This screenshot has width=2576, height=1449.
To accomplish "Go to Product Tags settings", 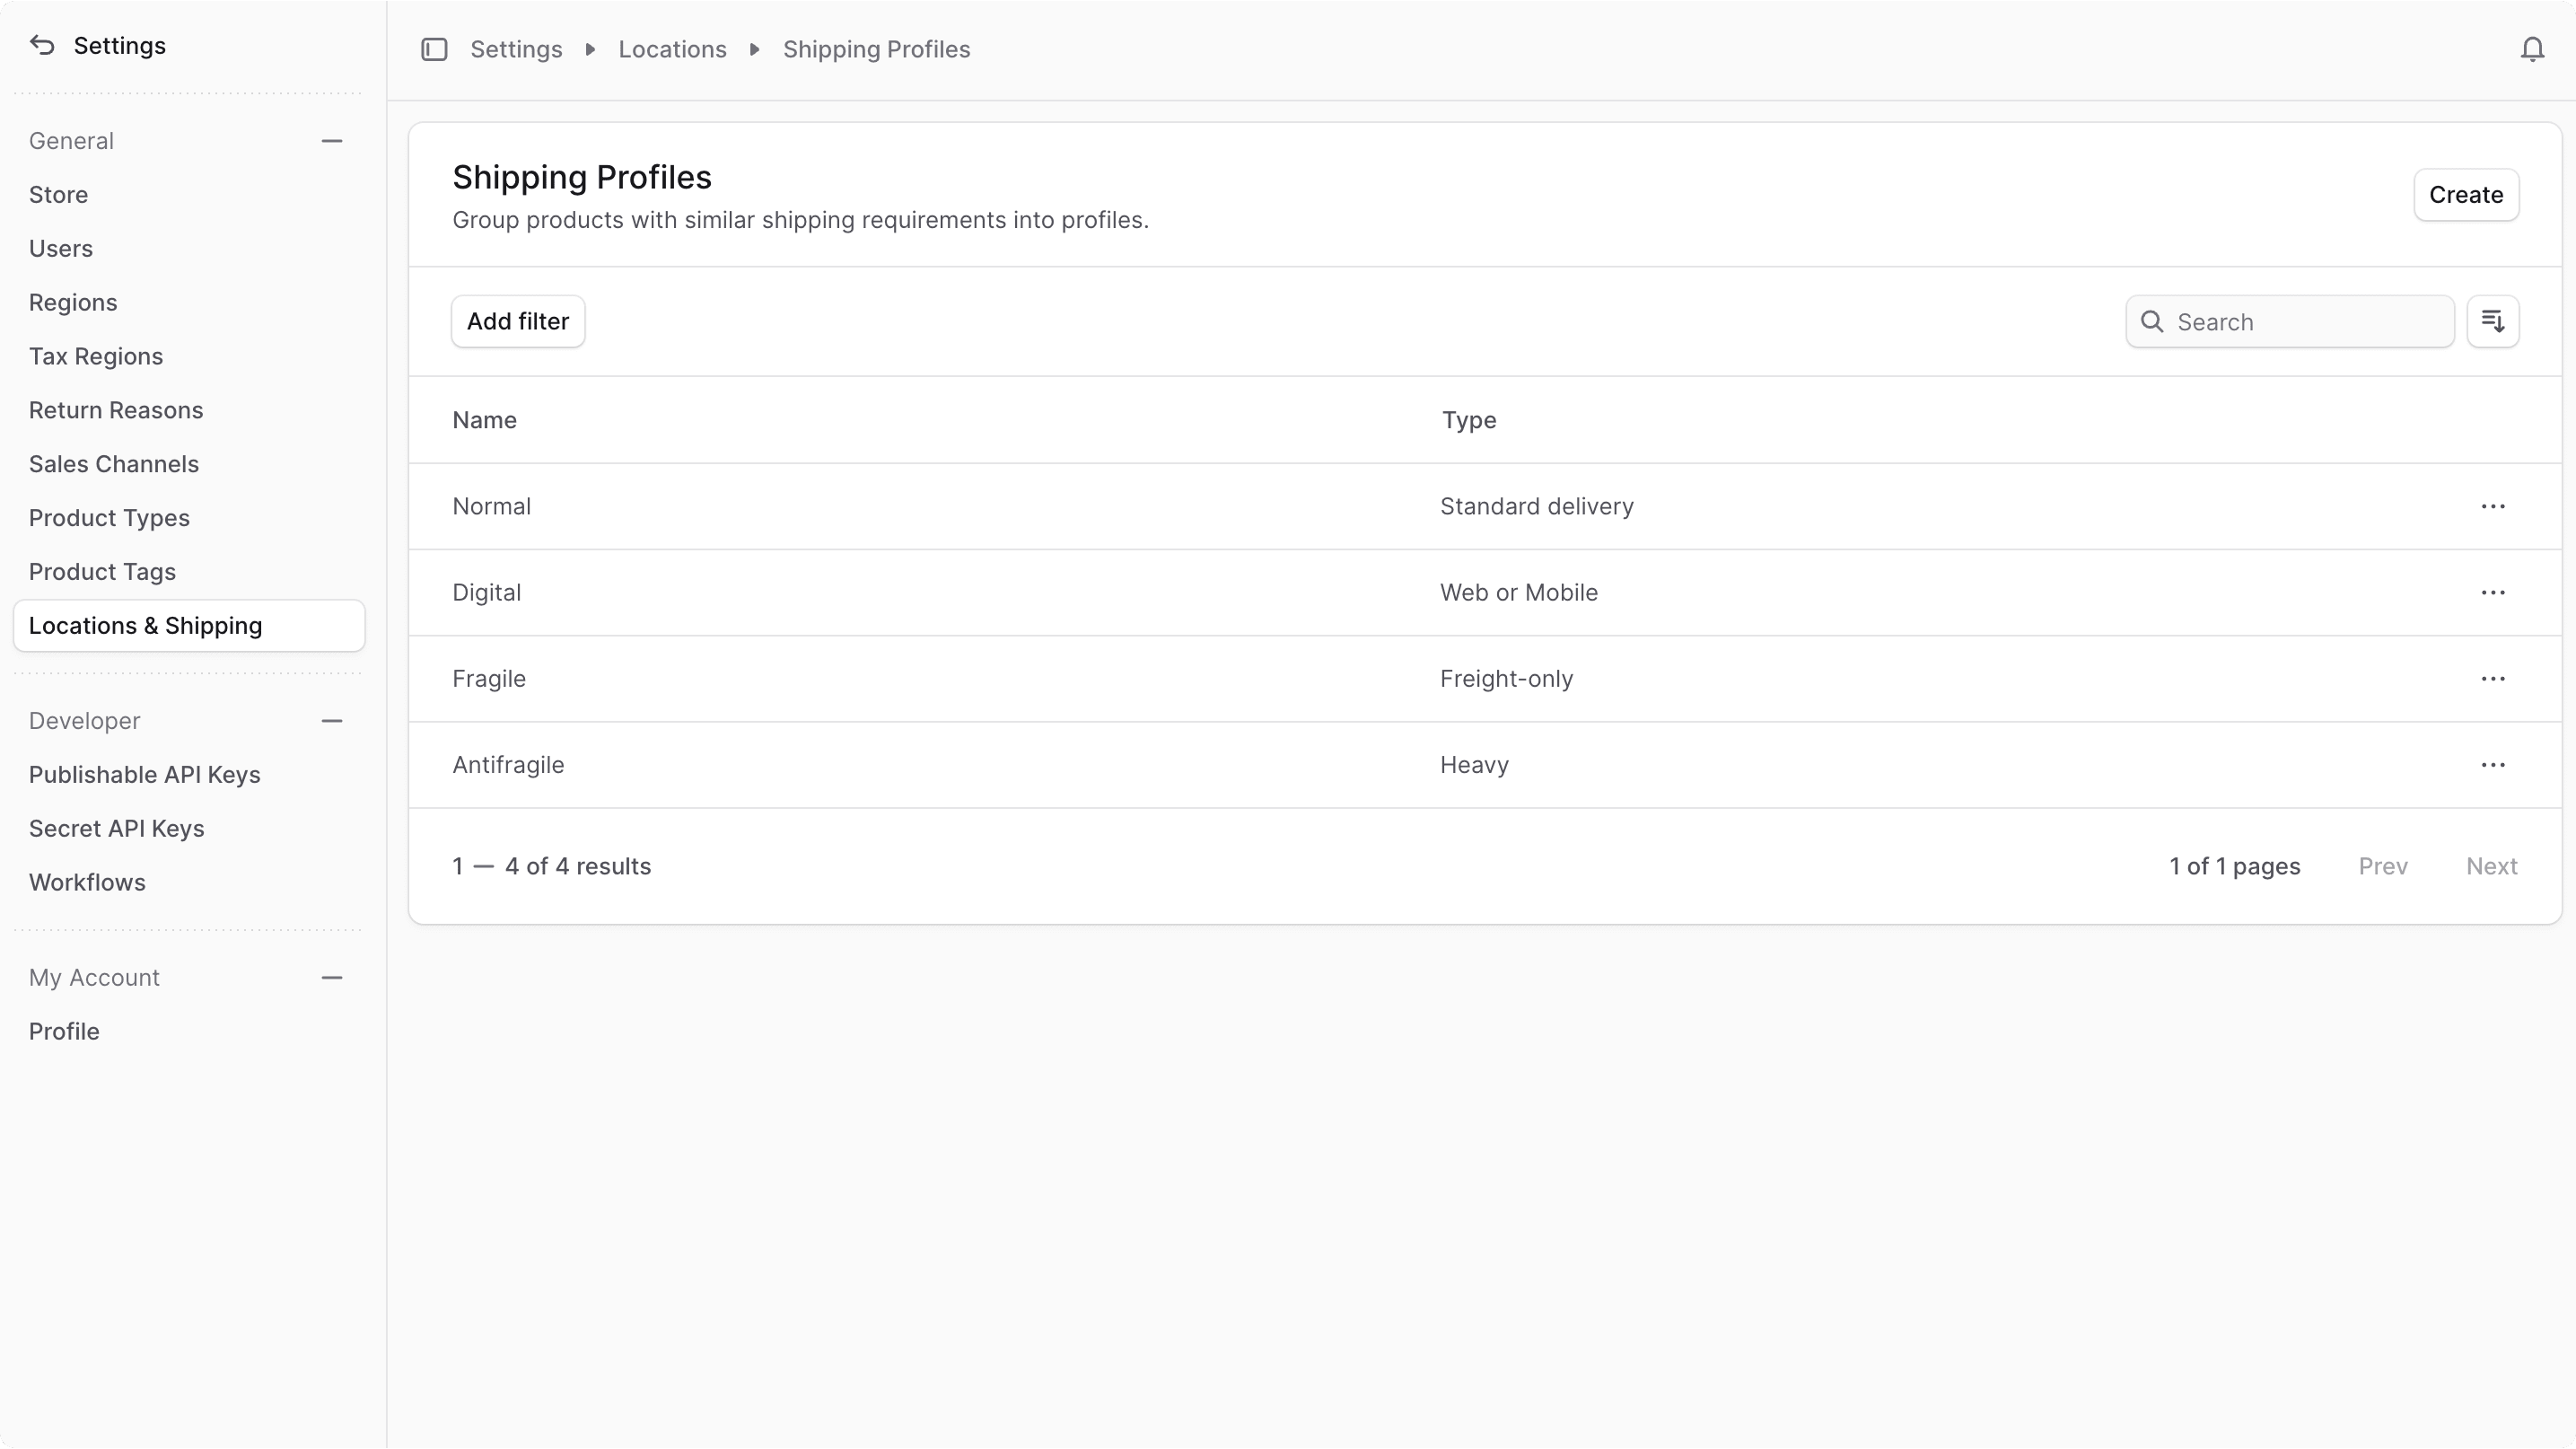I will (x=103, y=571).
